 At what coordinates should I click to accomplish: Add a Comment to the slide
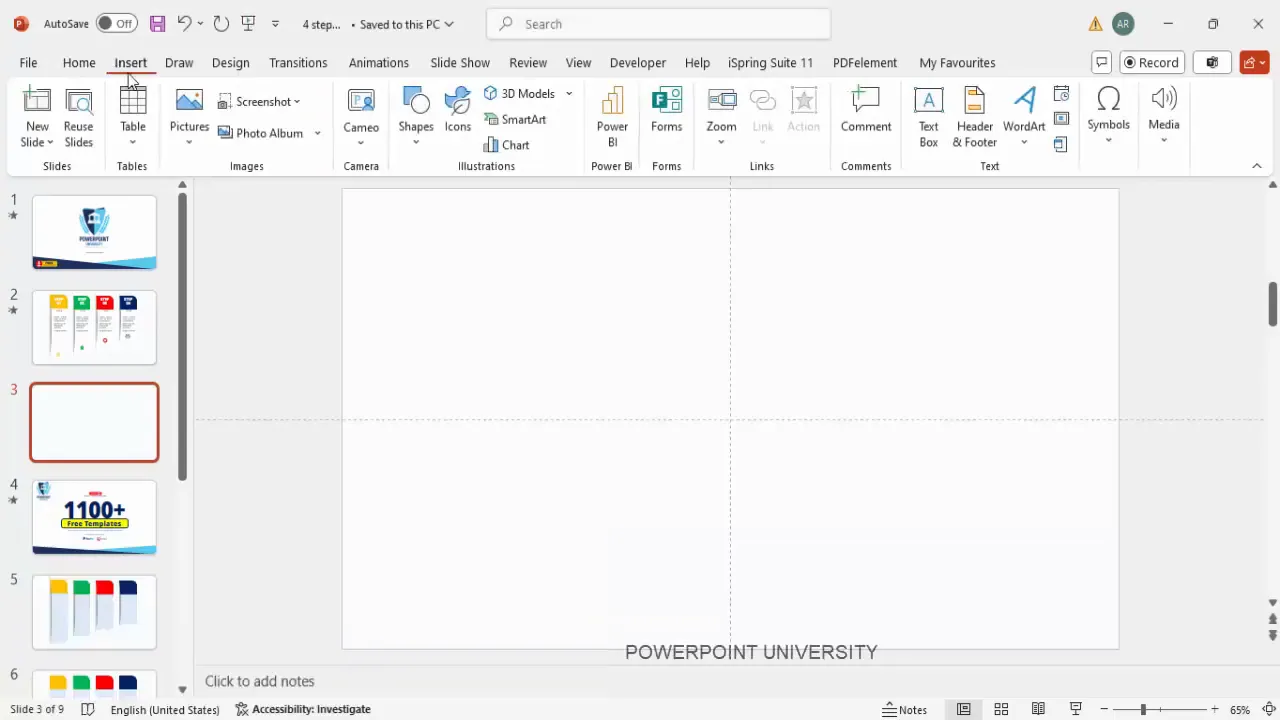click(x=865, y=110)
